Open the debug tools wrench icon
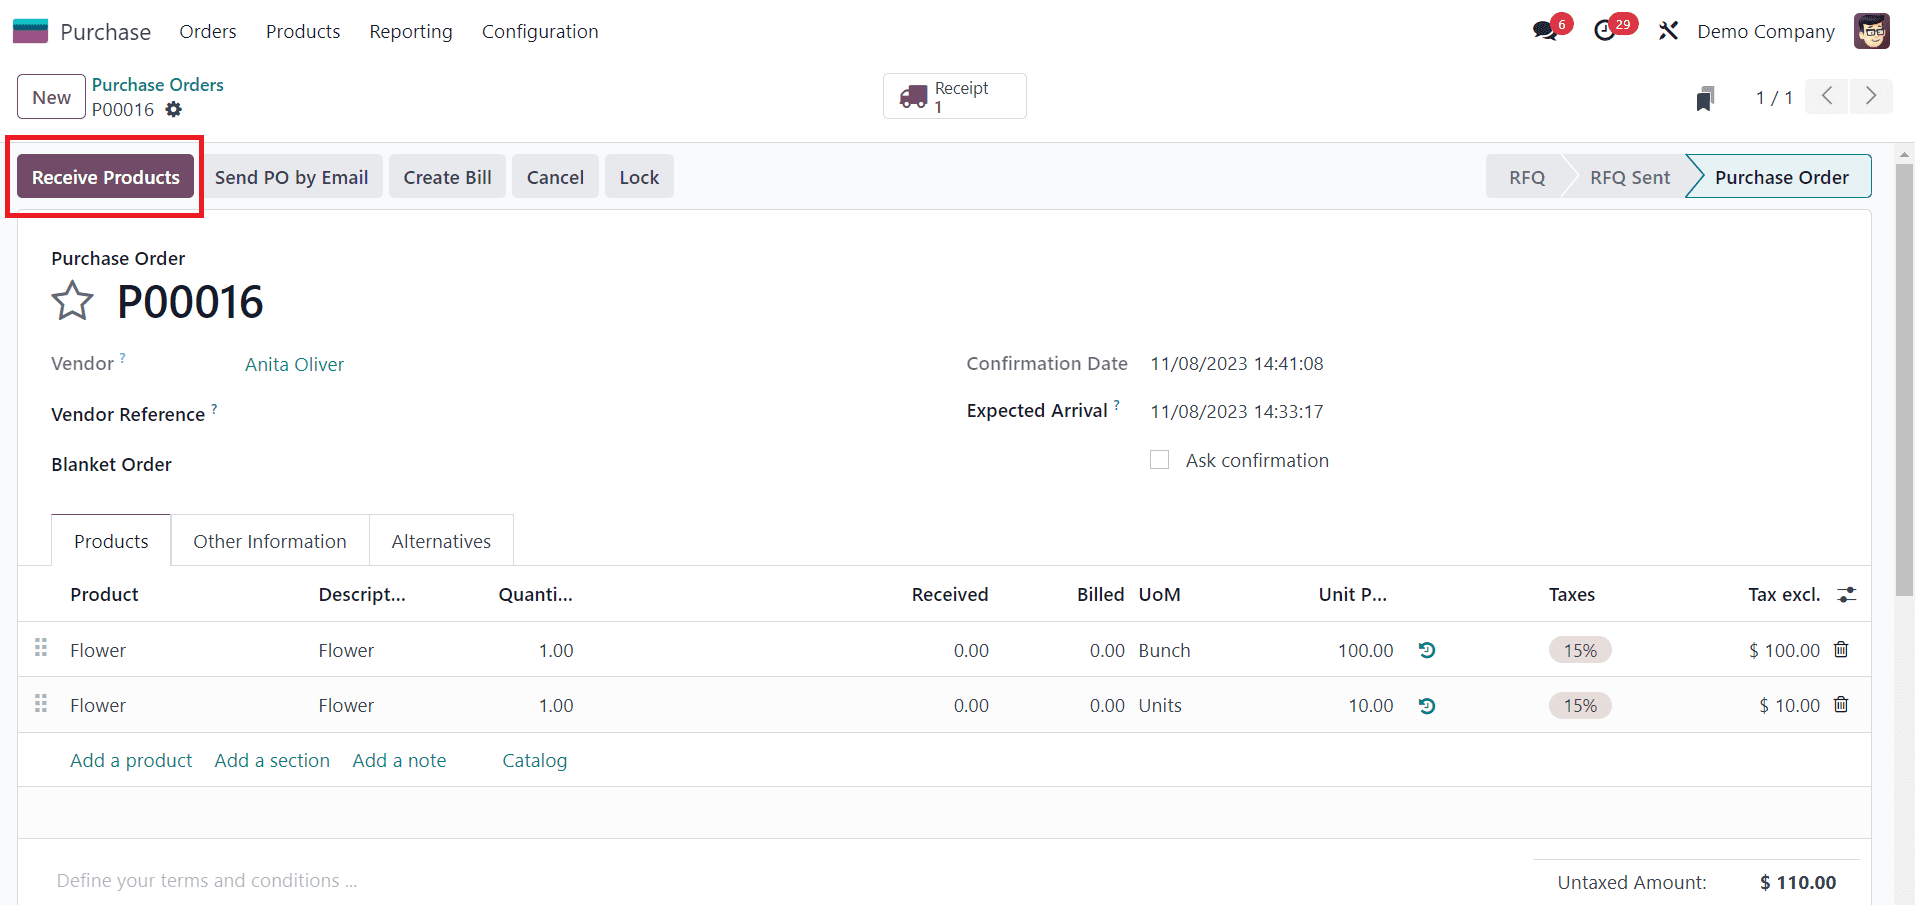Screen dimensions: 1915x905 [x=1668, y=31]
